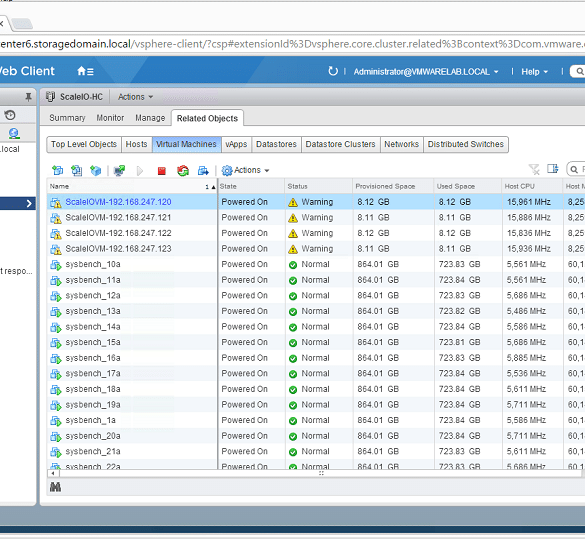Select the sysbench_16a virtual machine

[x=93, y=358]
